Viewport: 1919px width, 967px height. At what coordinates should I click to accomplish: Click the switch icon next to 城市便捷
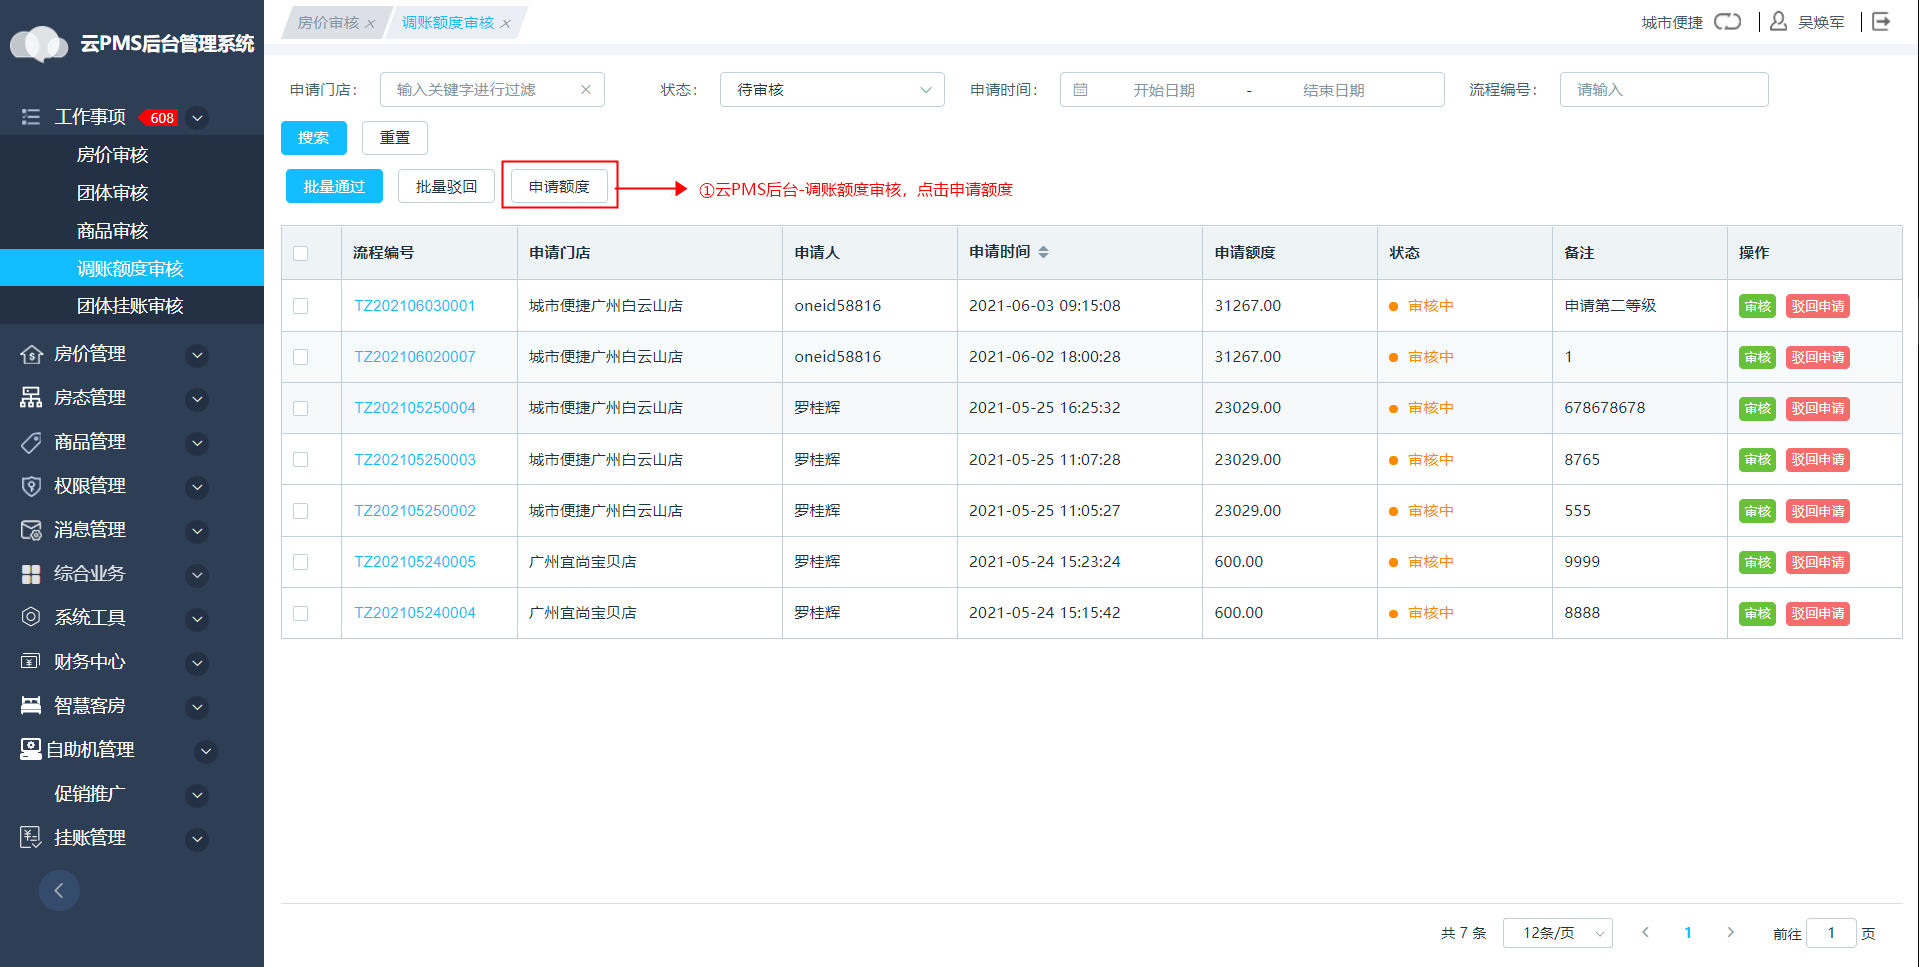[x=1727, y=21]
